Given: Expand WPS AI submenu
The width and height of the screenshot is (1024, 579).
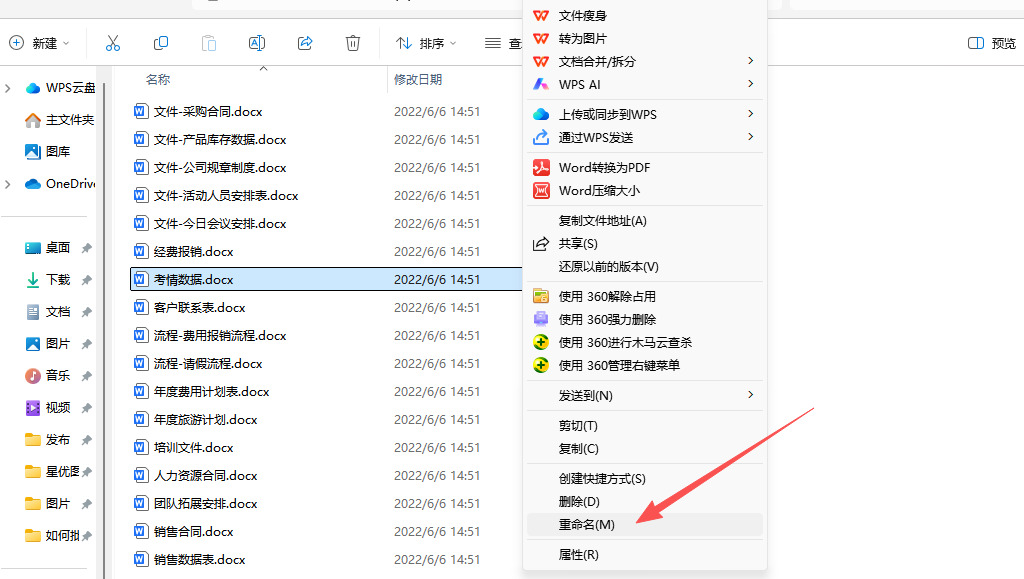Looking at the screenshot, I should click(x=645, y=84).
